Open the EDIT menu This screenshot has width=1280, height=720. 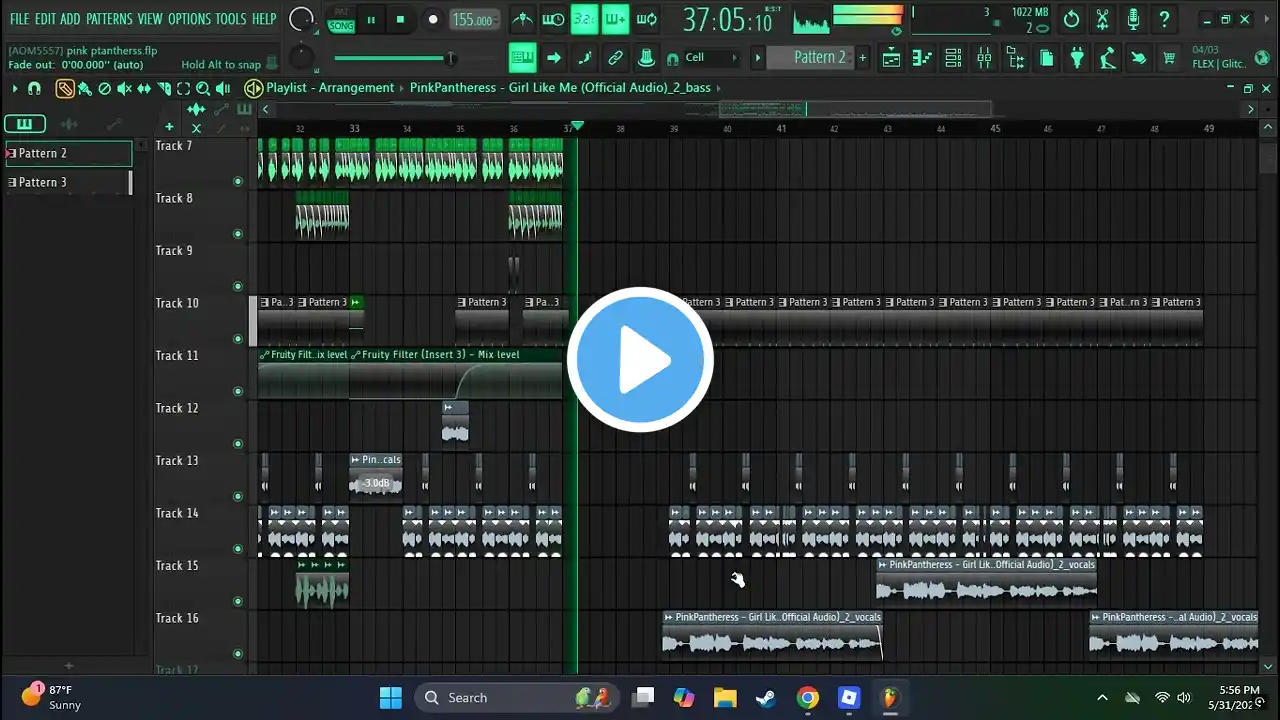(x=45, y=19)
